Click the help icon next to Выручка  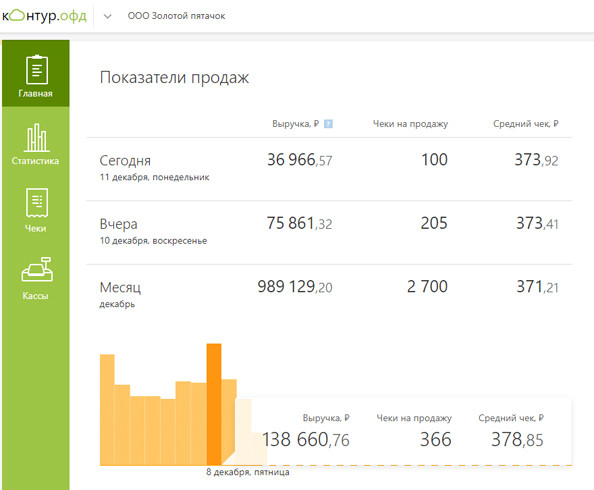pyautogui.click(x=328, y=124)
